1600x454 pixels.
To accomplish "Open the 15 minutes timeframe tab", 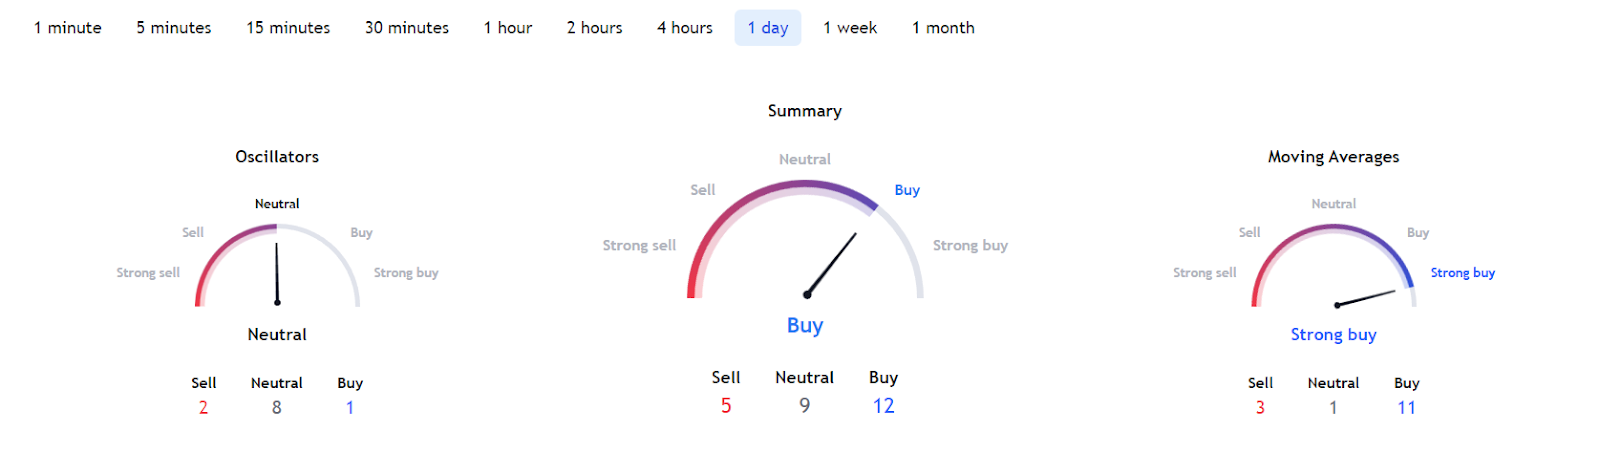I will pyautogui.click(x=288, y=28).
